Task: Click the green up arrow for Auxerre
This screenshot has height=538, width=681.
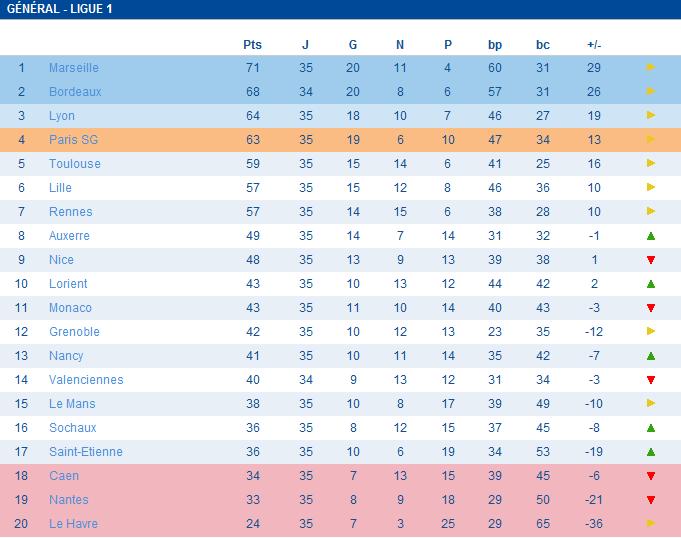Action: 650,236
